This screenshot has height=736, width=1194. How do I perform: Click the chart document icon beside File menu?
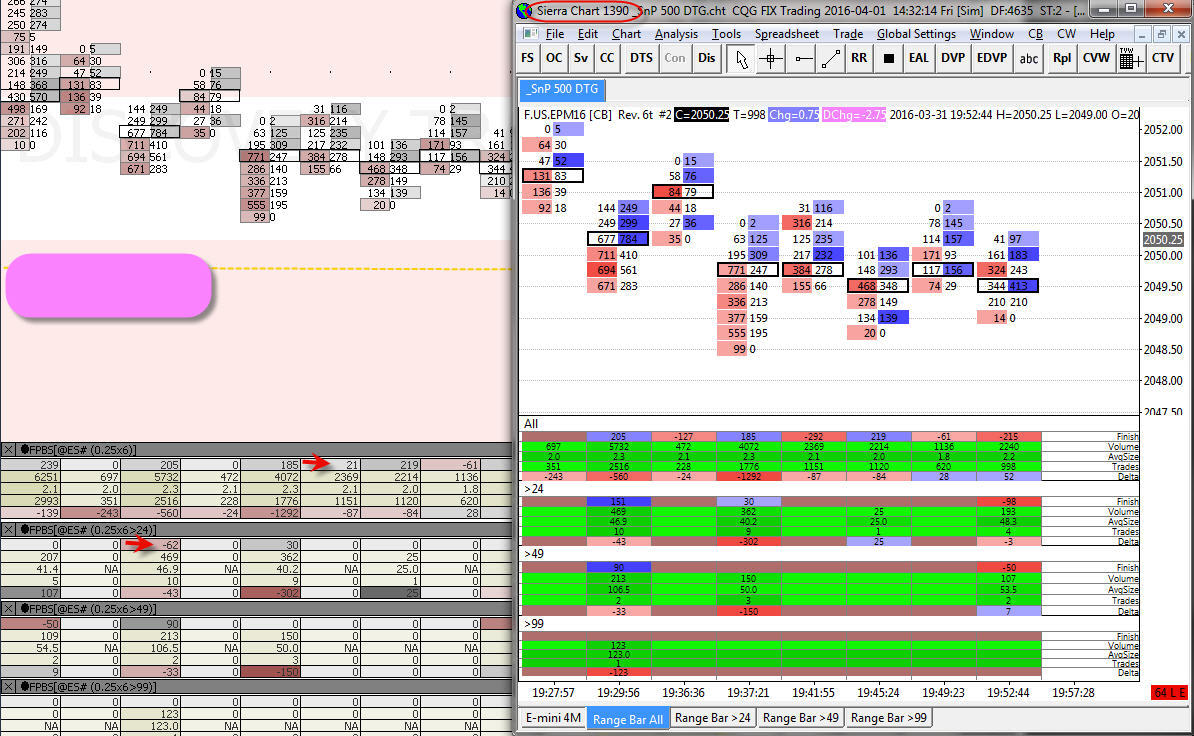531,33
